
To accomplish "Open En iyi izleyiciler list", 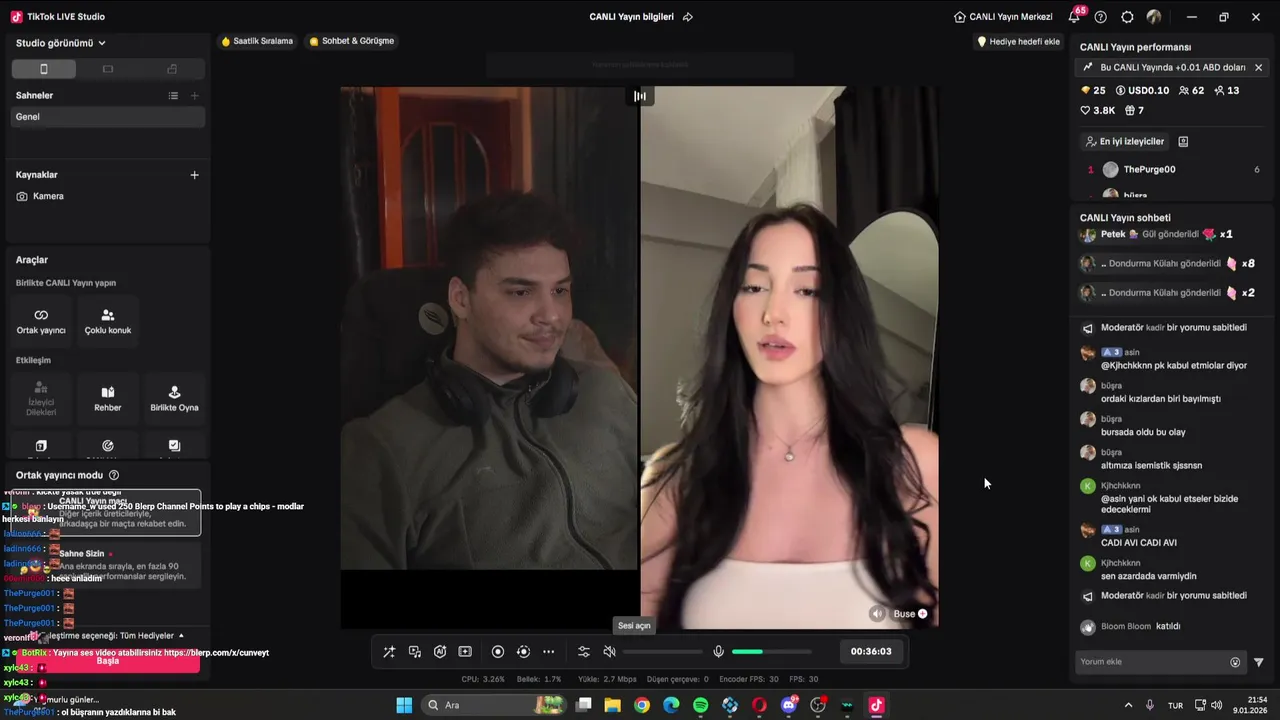I will coord(1124,142).
